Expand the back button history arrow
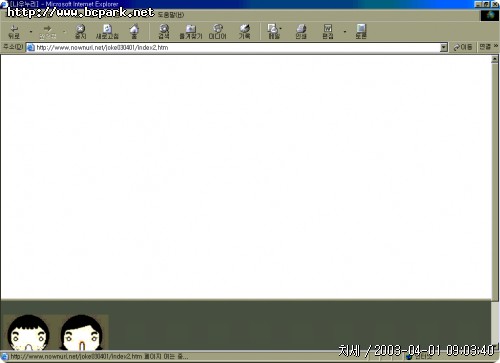The height and width of the screenshot is (363, 500). pyautogui.click(x=31, y=32)
